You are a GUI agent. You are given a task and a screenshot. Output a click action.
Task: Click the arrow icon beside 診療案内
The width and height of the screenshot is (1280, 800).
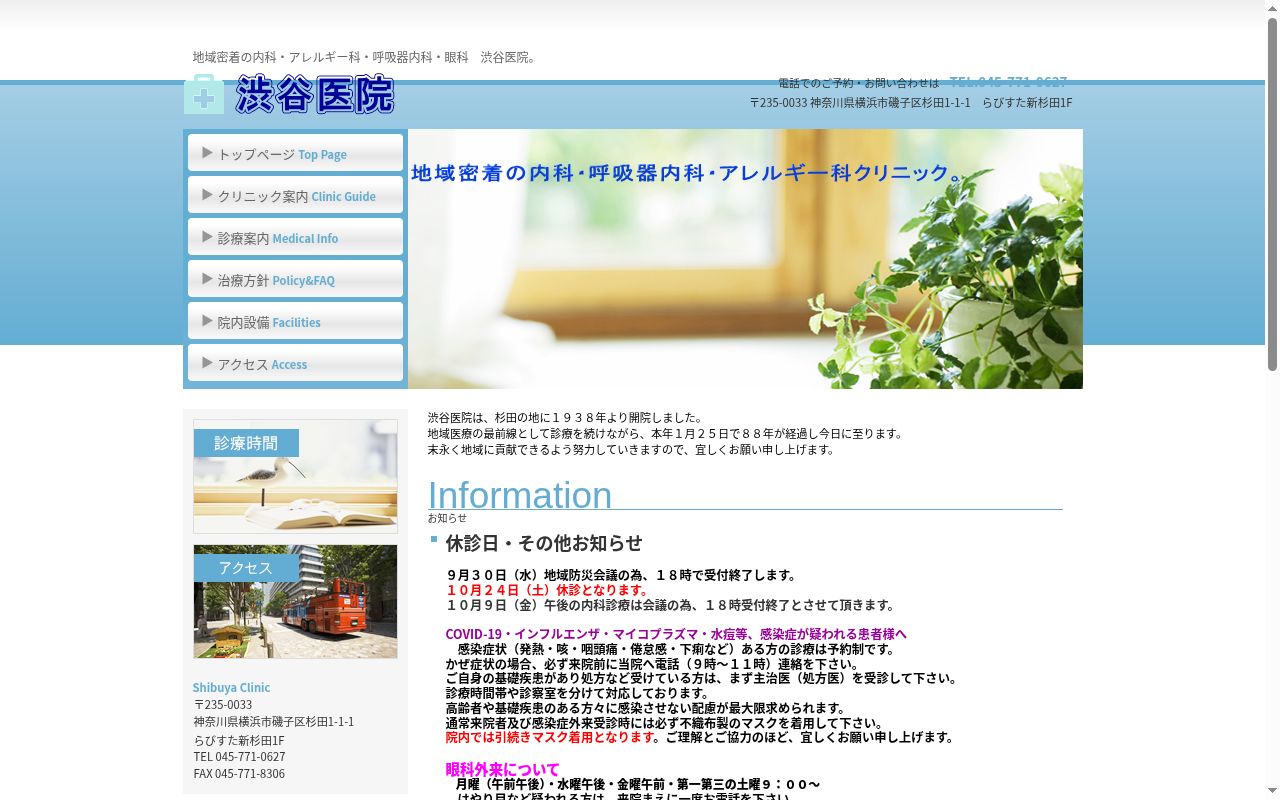[x=207, y=237]
